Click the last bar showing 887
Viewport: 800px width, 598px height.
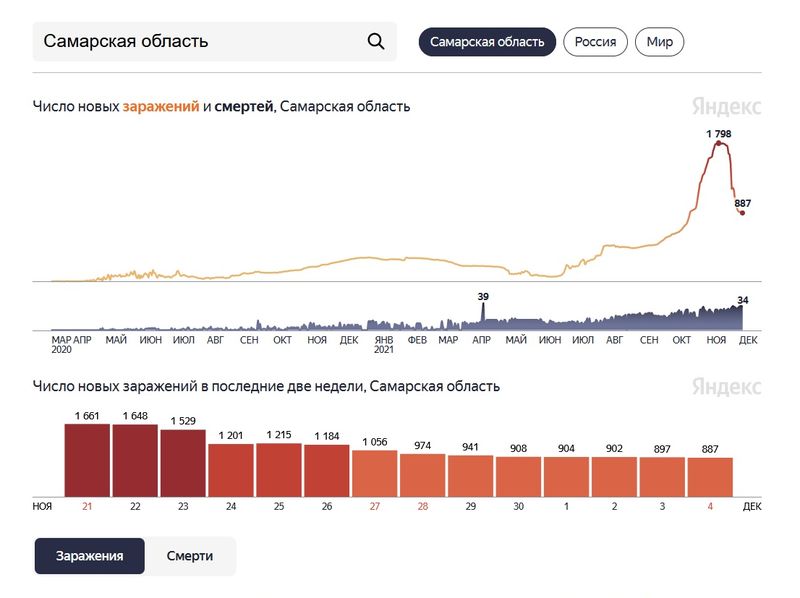point(710,477)
